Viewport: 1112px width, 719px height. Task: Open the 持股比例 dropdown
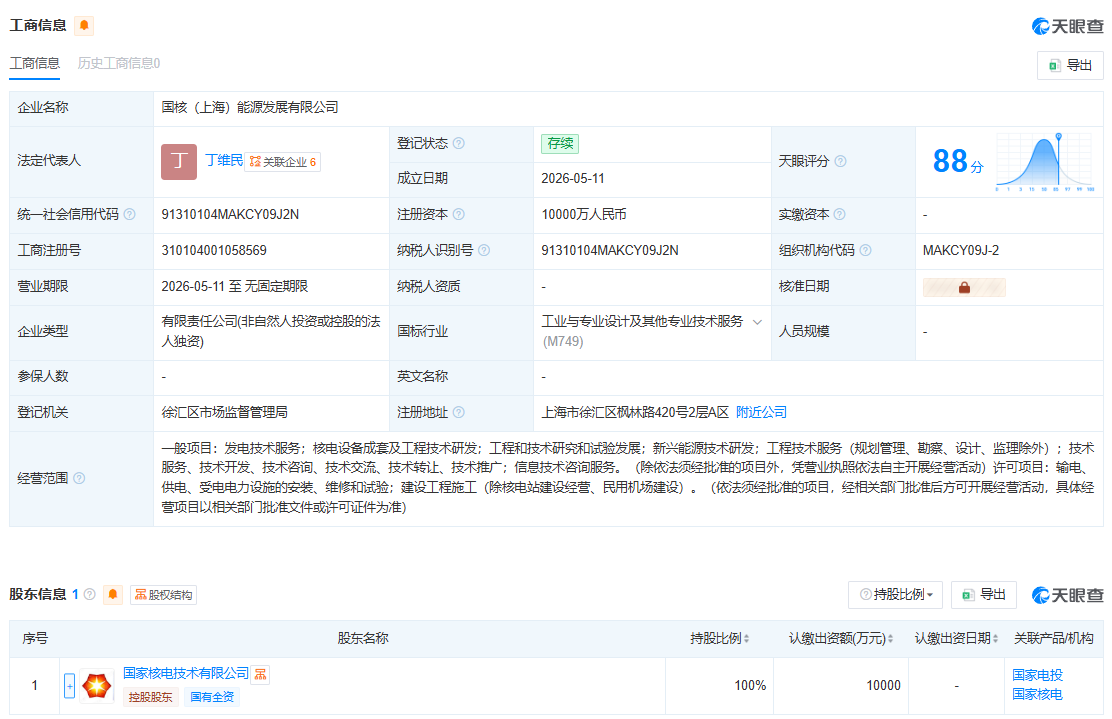tap(895, 595)
